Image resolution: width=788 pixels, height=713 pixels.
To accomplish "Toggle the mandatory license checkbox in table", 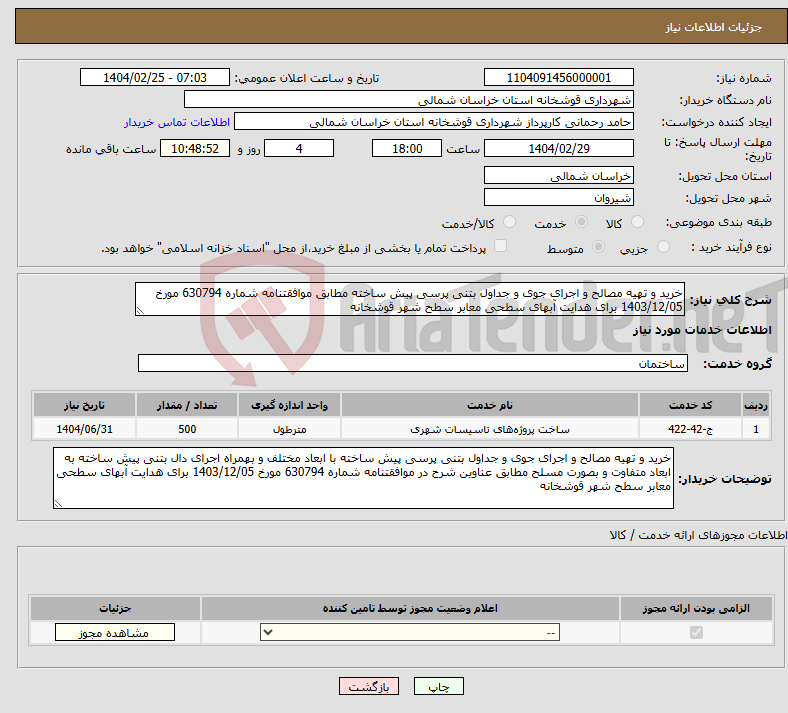I will pyautogui.click(x=697, y=632).
